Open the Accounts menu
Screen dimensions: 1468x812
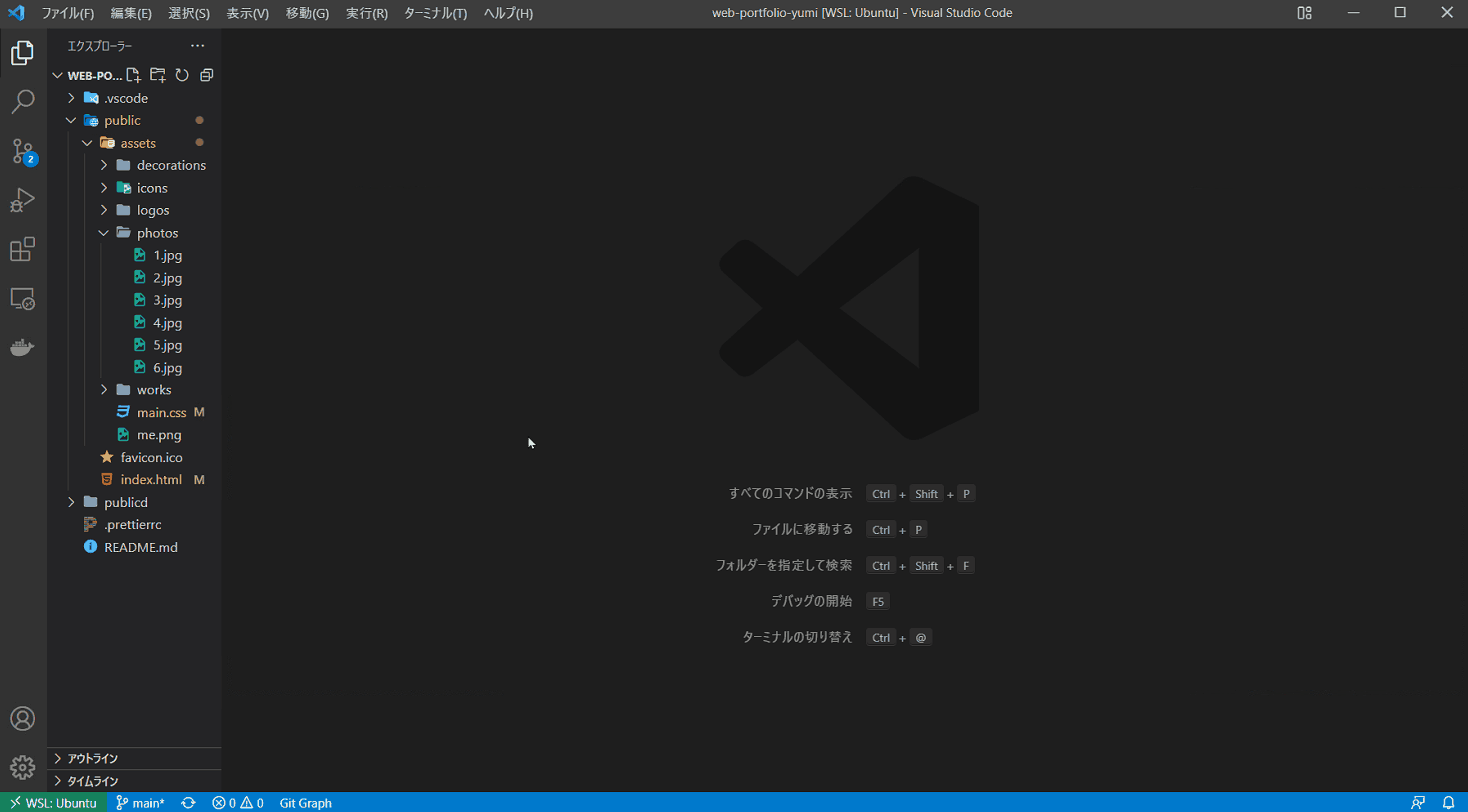click(23, 719)
